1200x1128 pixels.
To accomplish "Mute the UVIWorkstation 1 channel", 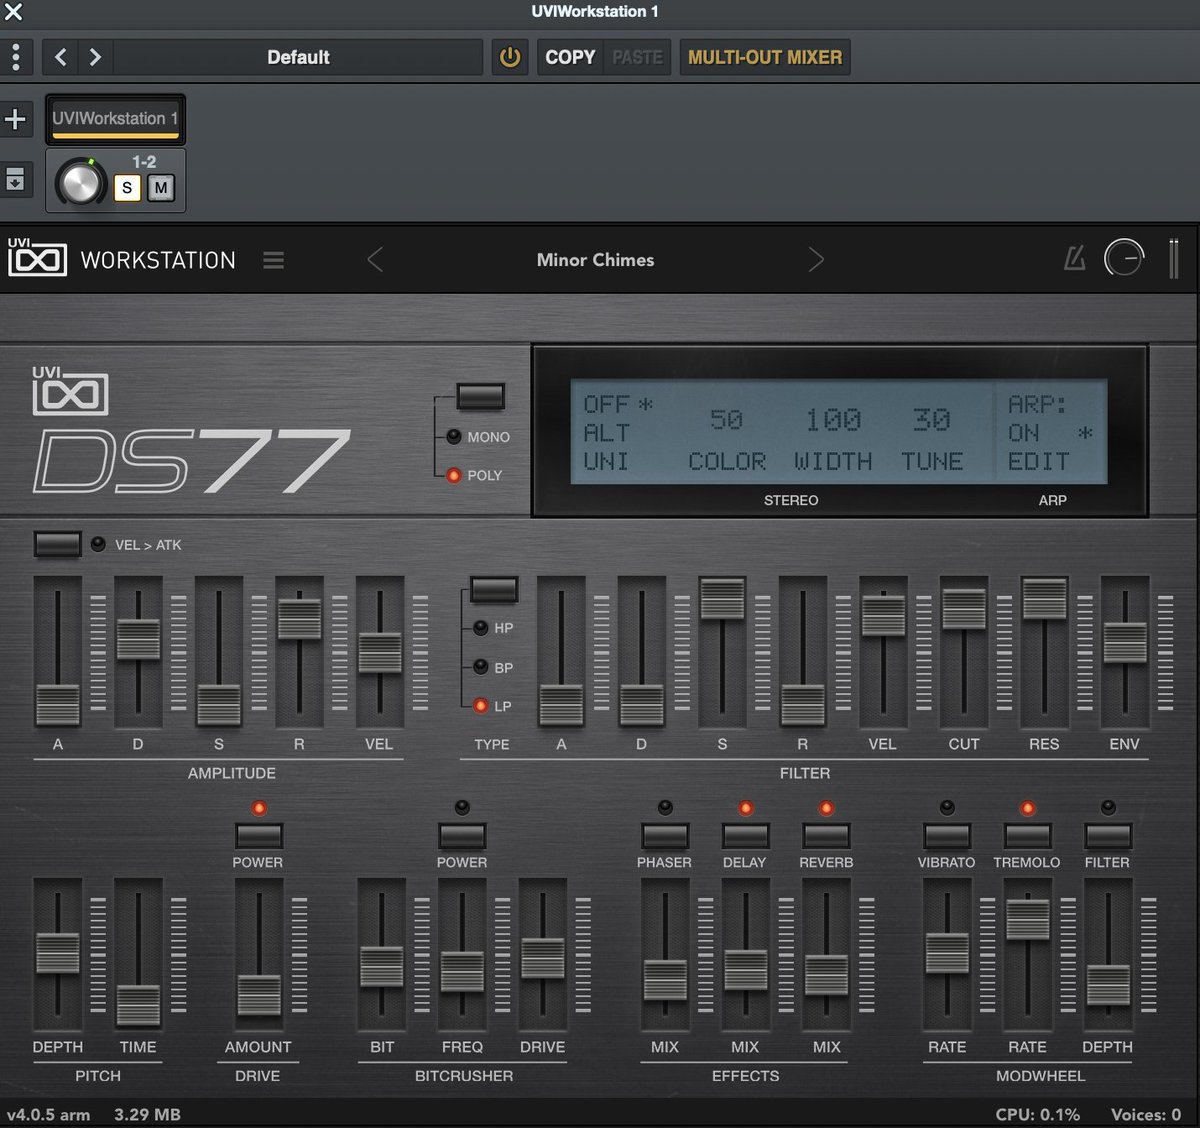I will coord(161,187).
